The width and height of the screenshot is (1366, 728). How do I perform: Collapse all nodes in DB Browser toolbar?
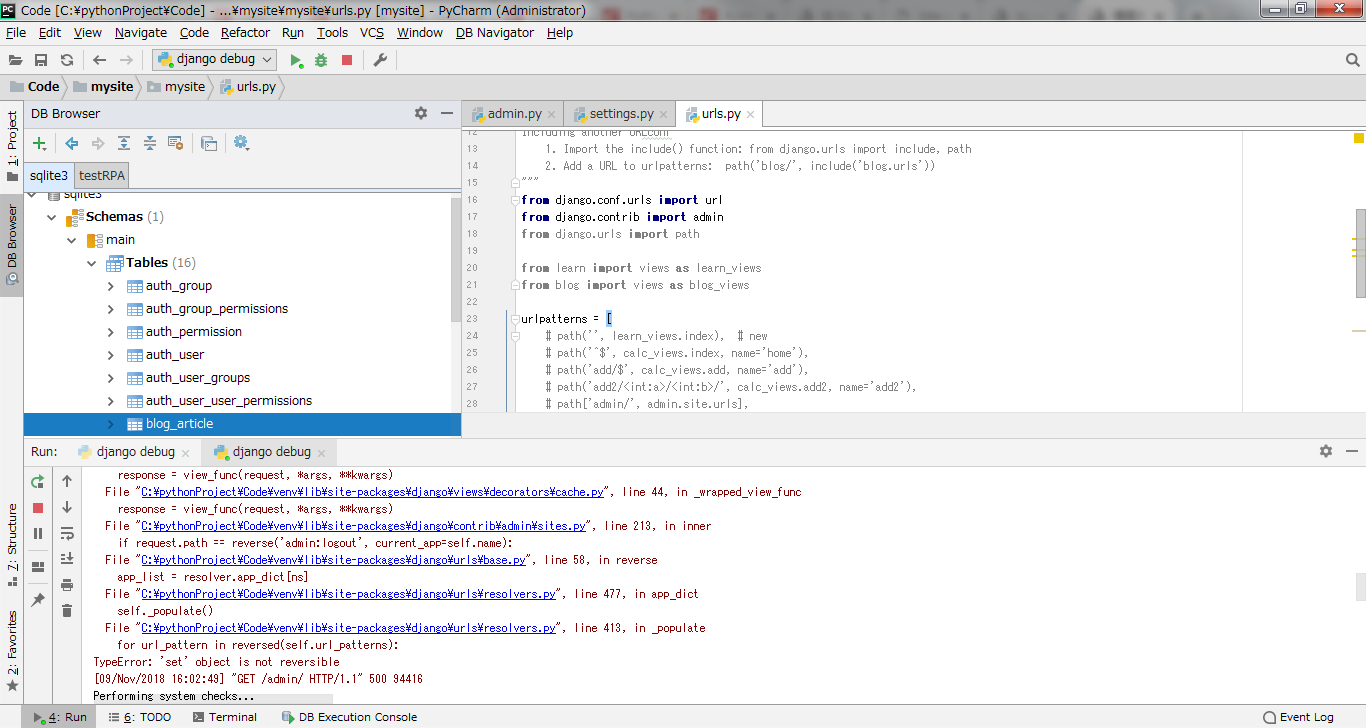pos(150,143)
